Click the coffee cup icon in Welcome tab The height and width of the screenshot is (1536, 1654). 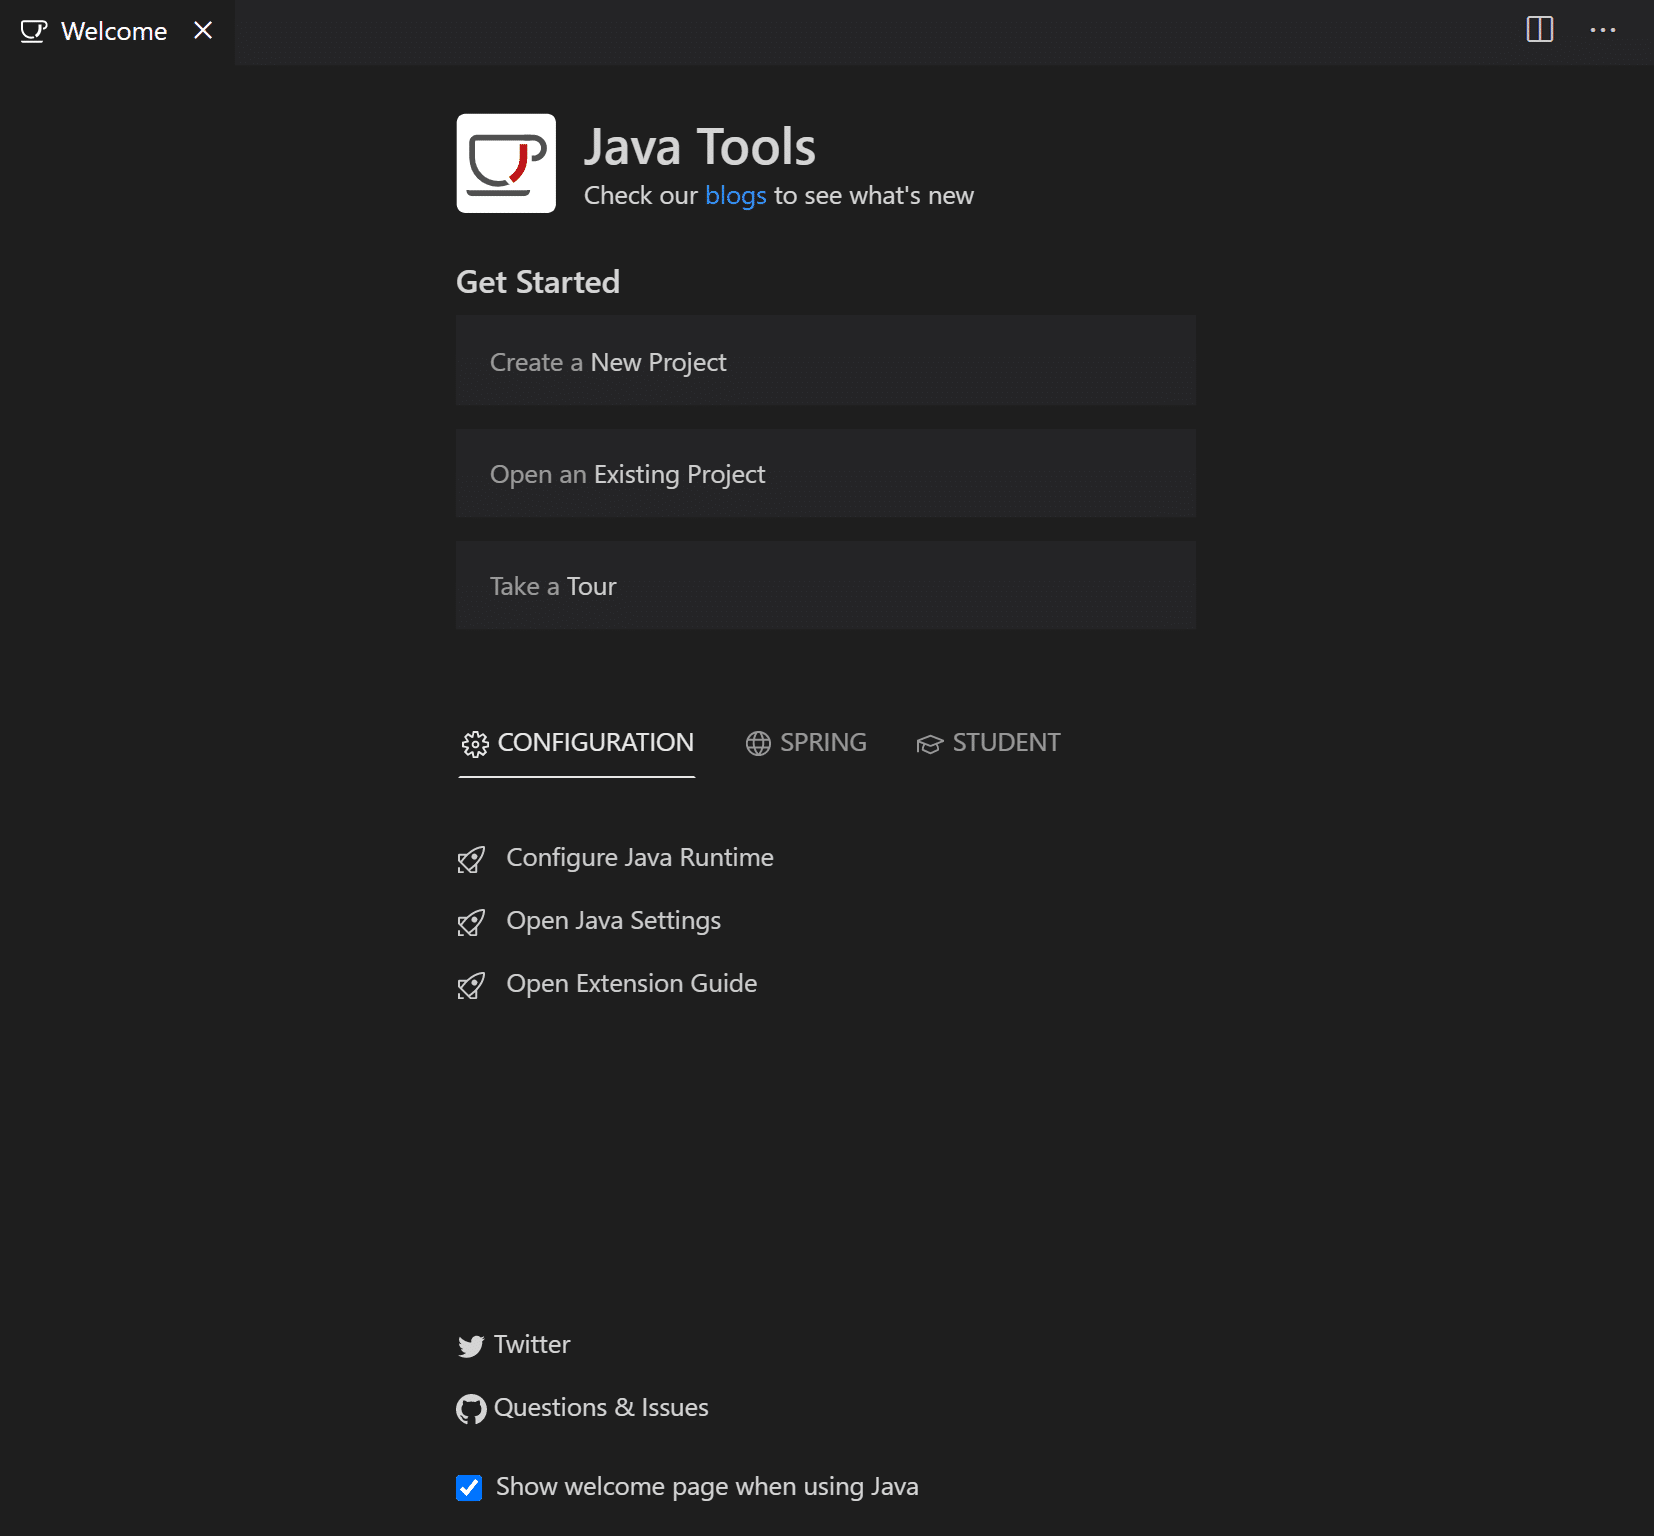tap(34, 31)
